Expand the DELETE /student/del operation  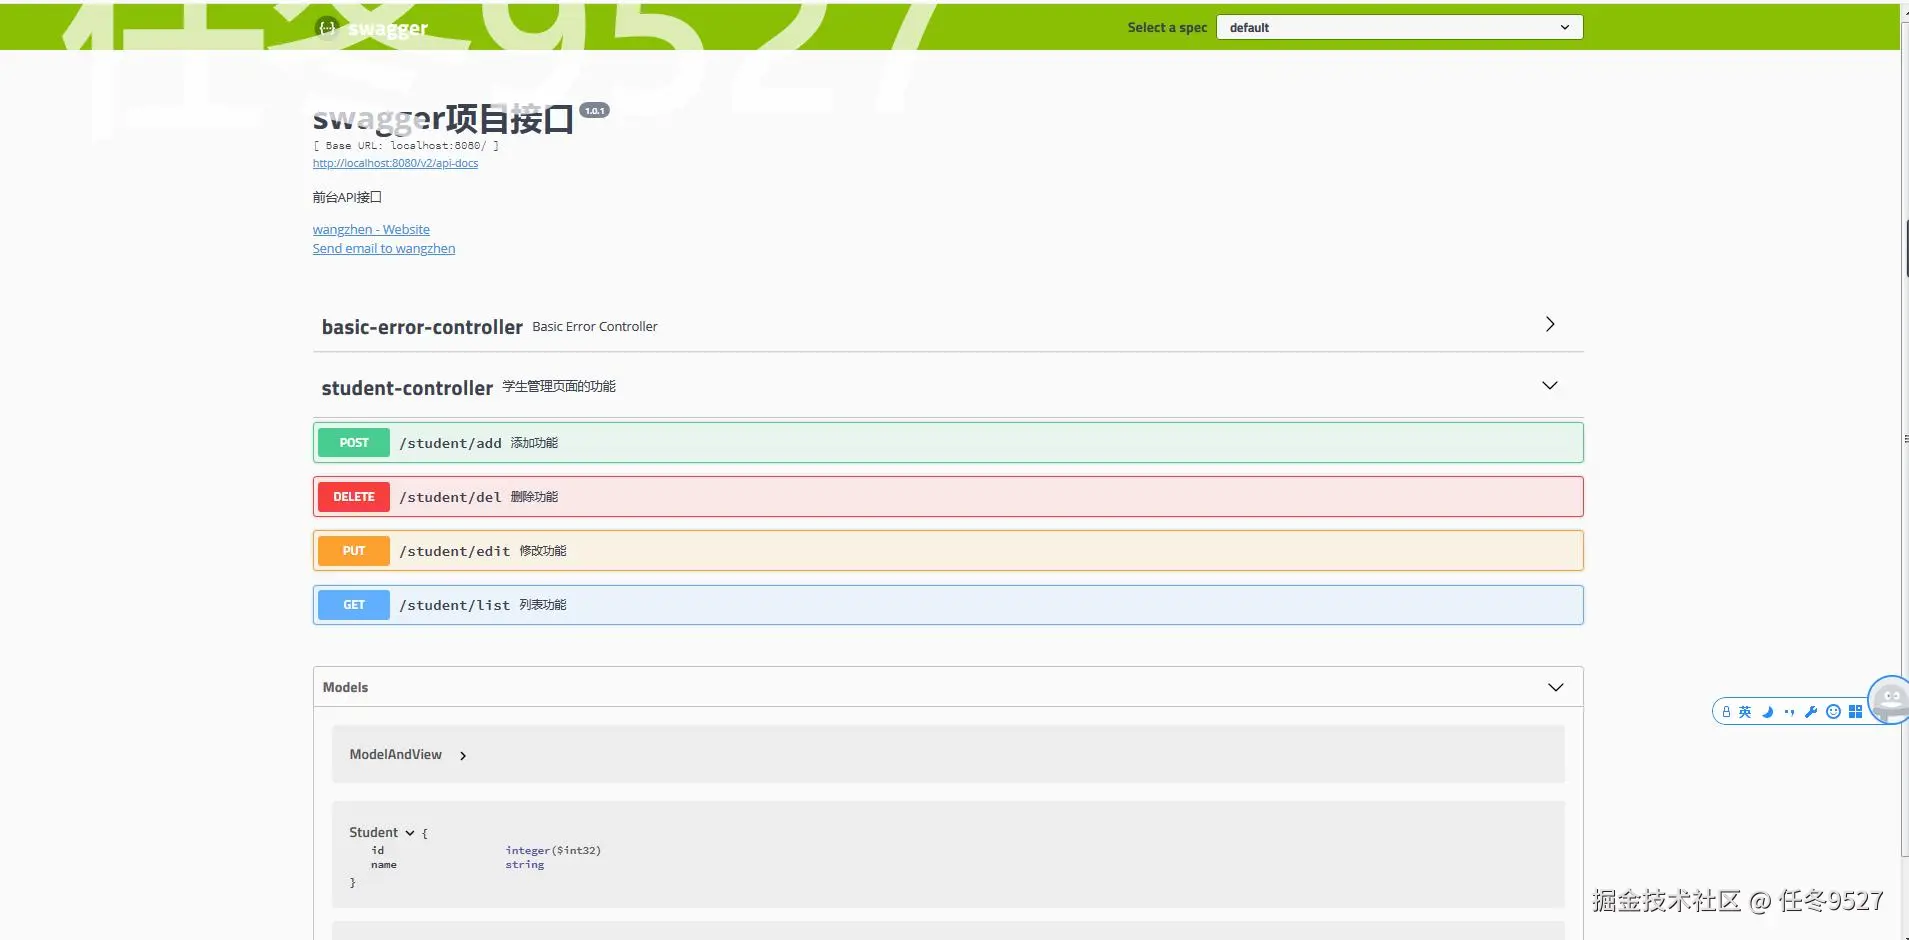[x=948, y=497]
